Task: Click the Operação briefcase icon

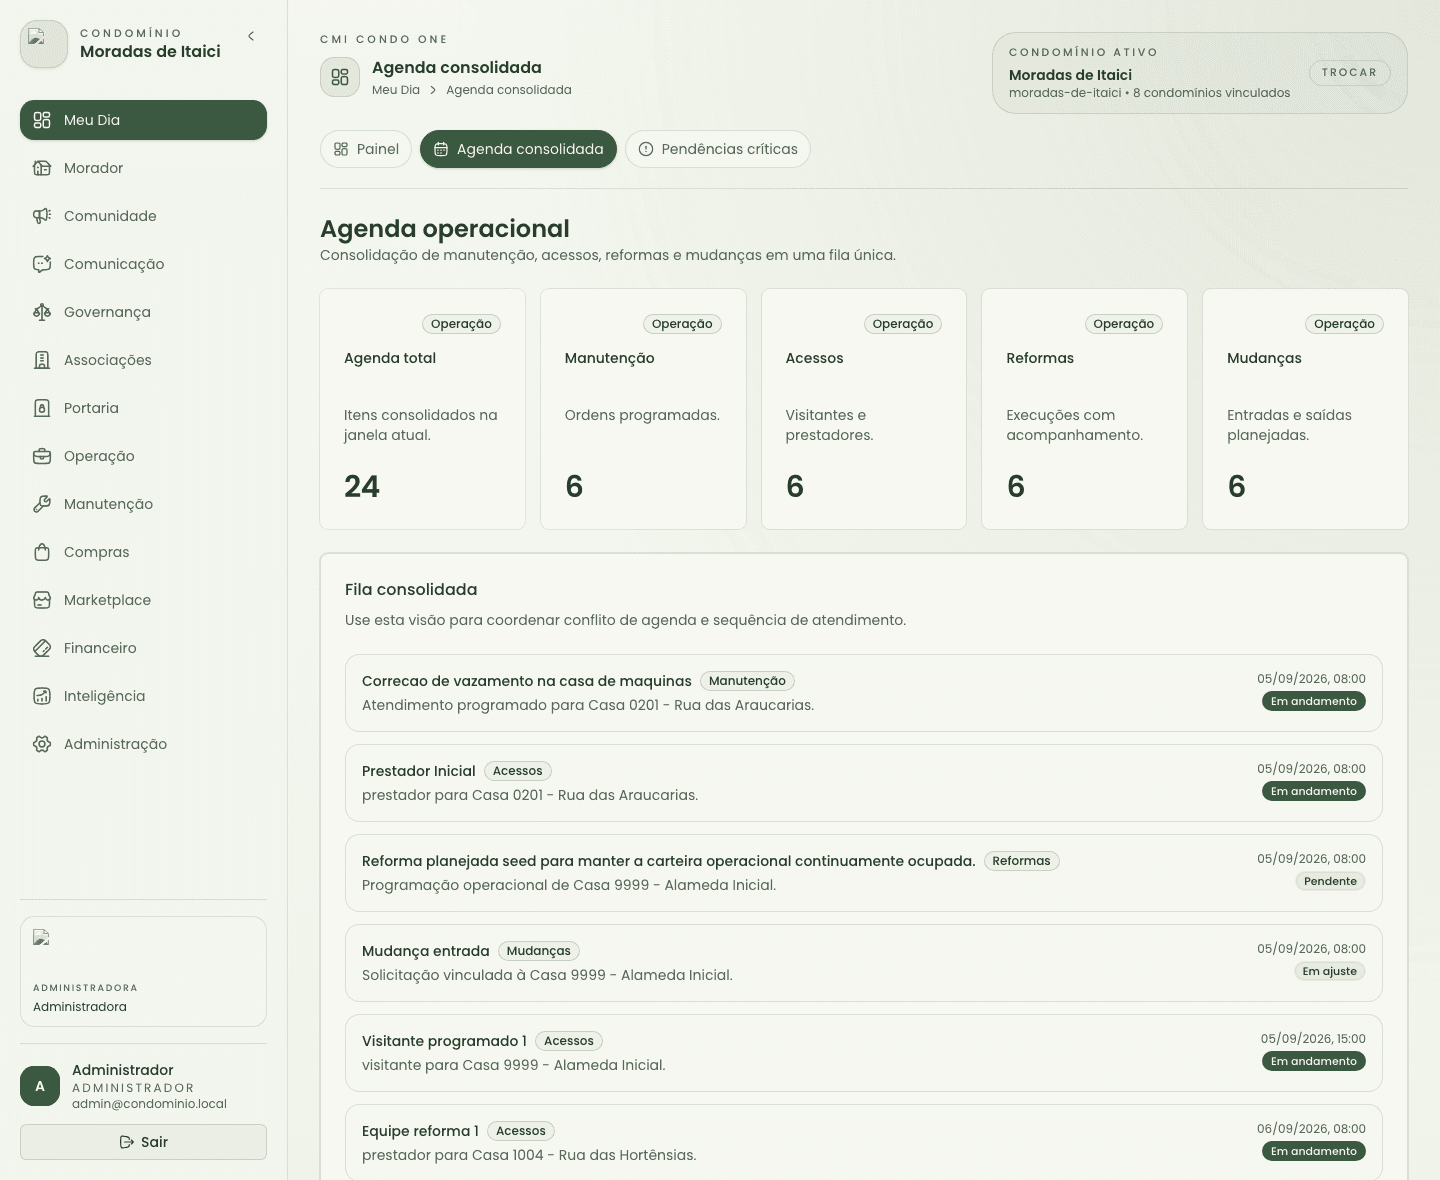Action: tap(42, 456)
